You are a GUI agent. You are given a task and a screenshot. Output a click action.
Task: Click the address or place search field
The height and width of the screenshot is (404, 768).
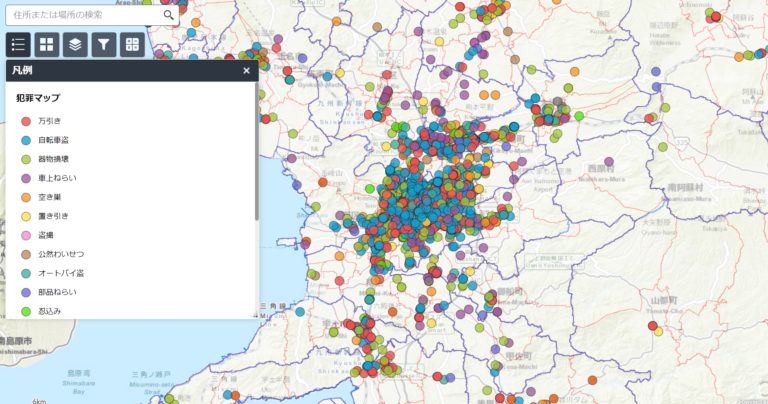click(84, 15)
